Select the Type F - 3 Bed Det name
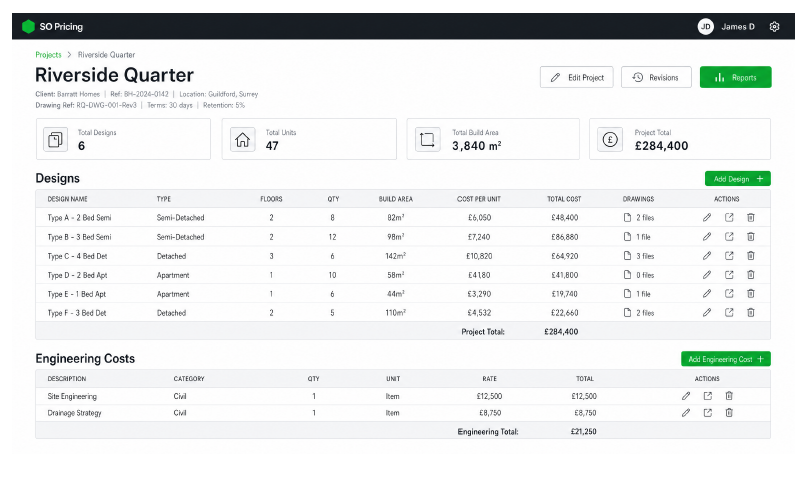The width and height of the screenshot is (810, 493). coord(77,313)
